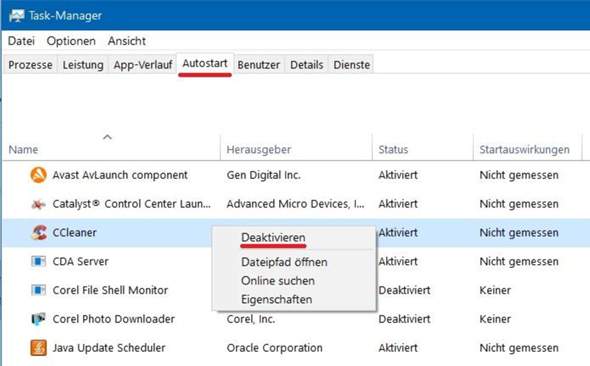Switch to the App-Verlauf tab
Image resolution: width=590 pixels, height=366 pixels.
[x=143, y=65]
